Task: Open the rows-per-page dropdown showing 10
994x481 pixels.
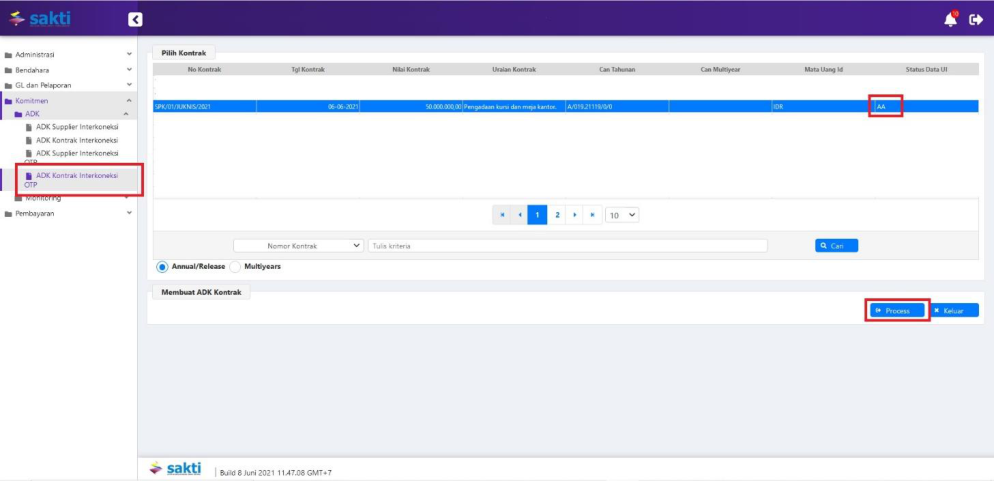Action: [622, 215]
